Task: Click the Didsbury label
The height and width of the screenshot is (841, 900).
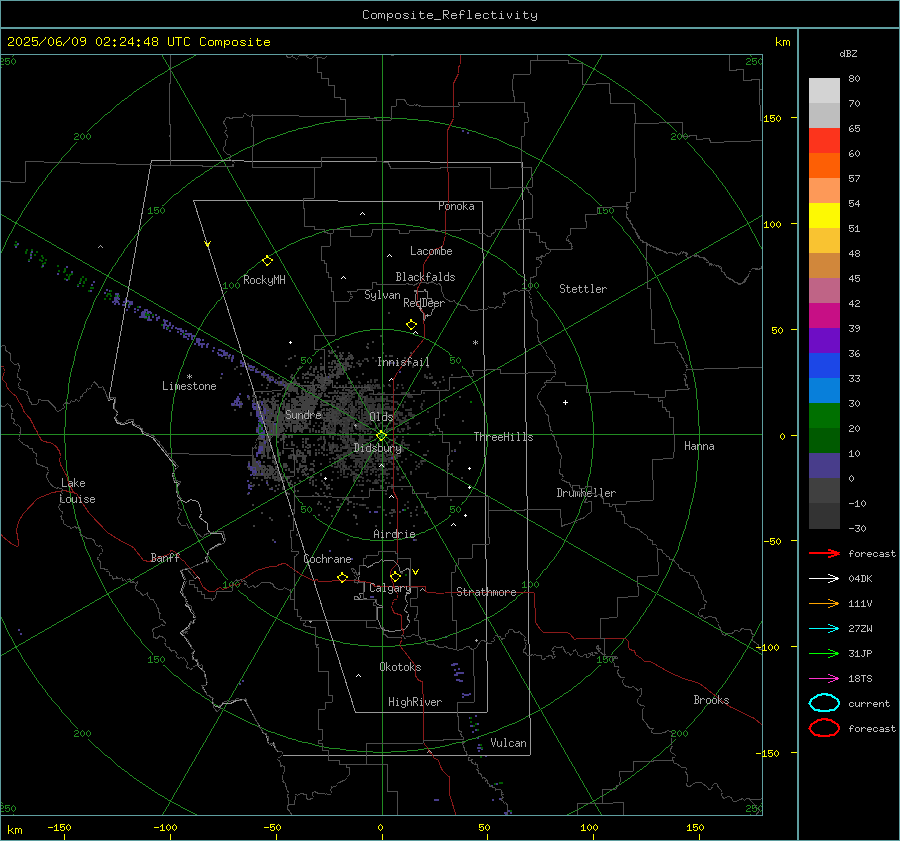Action: 378,448
